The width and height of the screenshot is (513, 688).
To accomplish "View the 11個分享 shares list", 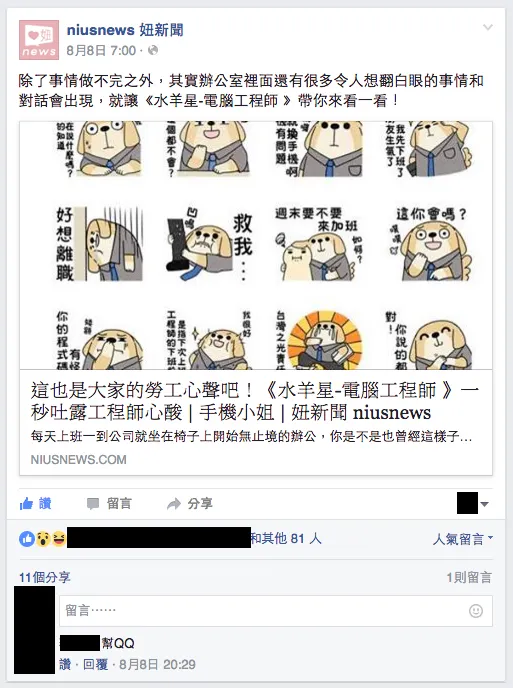I will [44, 577].
